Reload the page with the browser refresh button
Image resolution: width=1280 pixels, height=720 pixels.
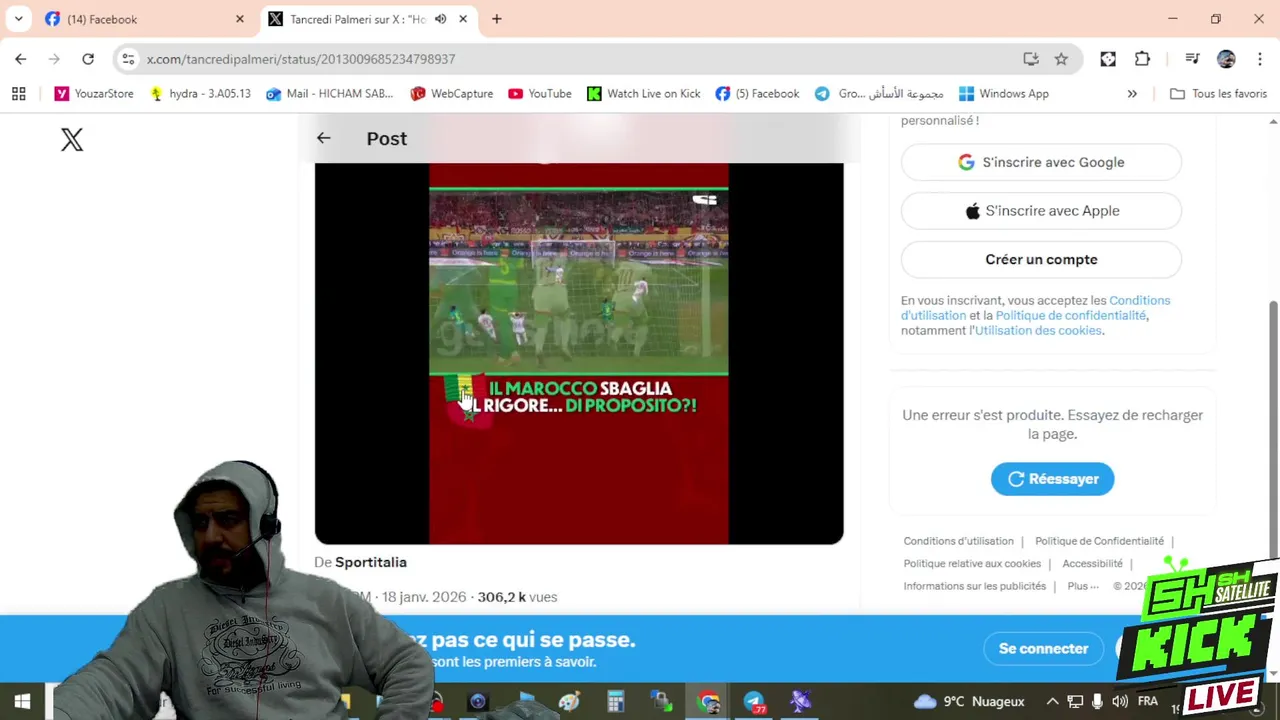[x=88, y=59]
